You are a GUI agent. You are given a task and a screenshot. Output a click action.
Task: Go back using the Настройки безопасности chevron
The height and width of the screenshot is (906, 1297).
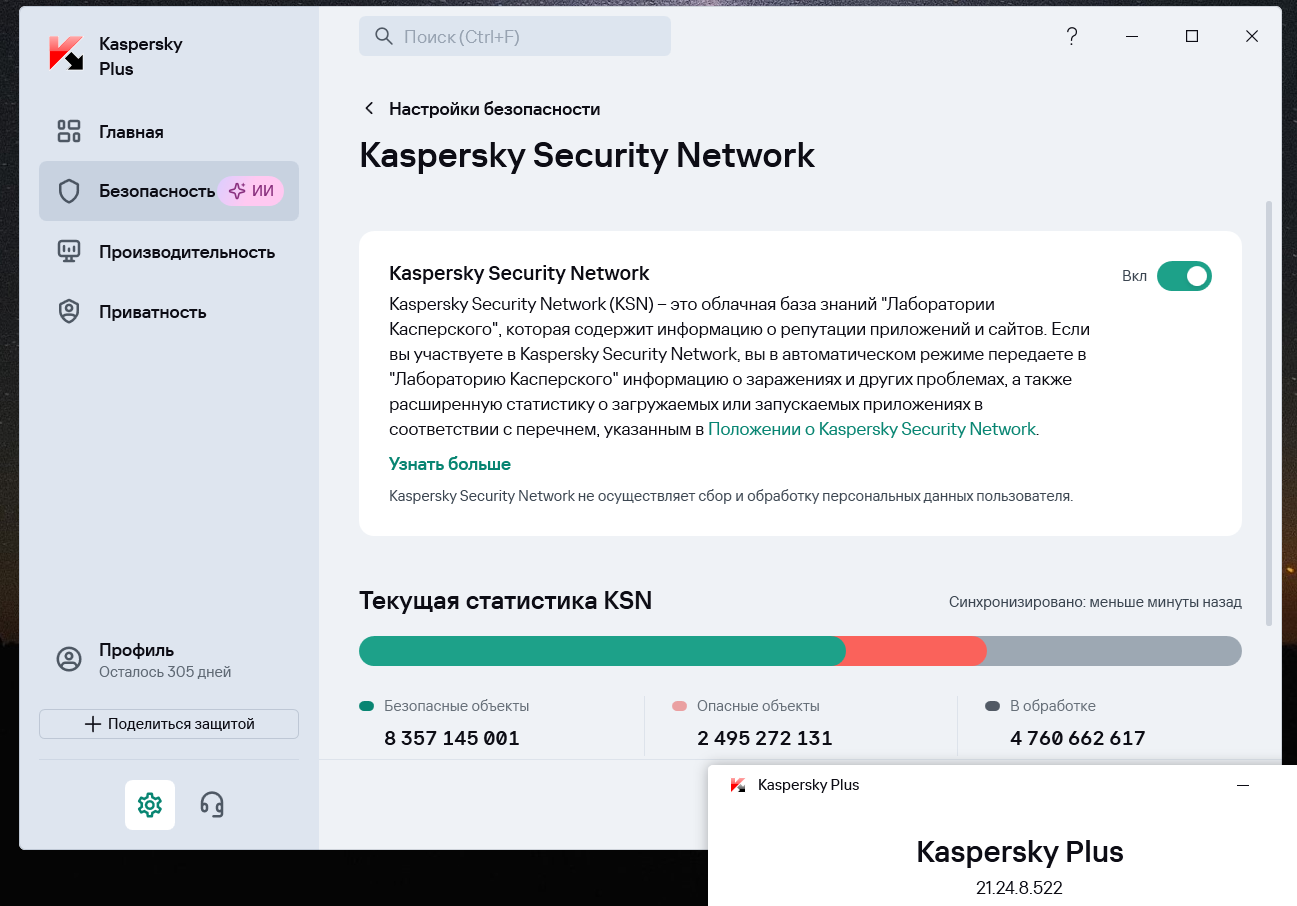click(369, 109)
